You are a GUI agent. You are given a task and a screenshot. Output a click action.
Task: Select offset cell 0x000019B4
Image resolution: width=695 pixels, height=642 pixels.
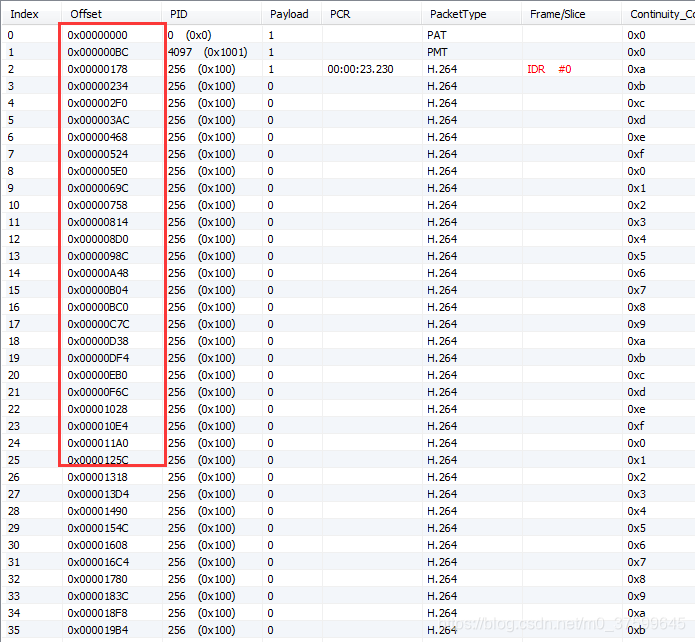coord(98,630)
